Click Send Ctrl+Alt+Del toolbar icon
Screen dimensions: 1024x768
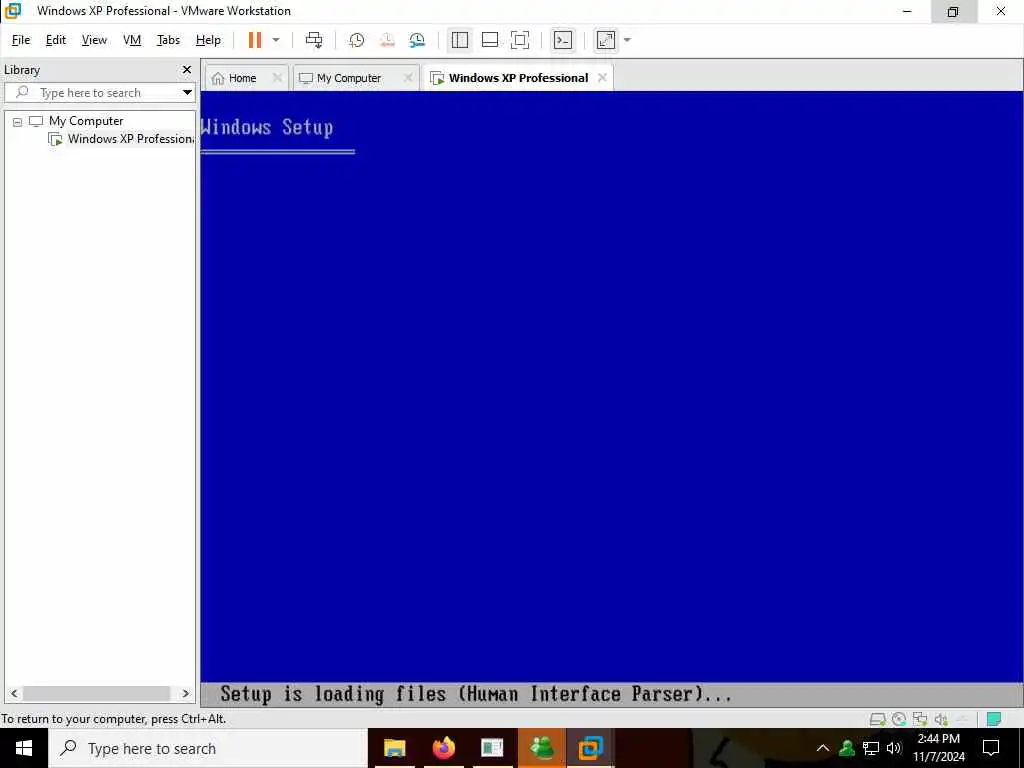(314, 40)
